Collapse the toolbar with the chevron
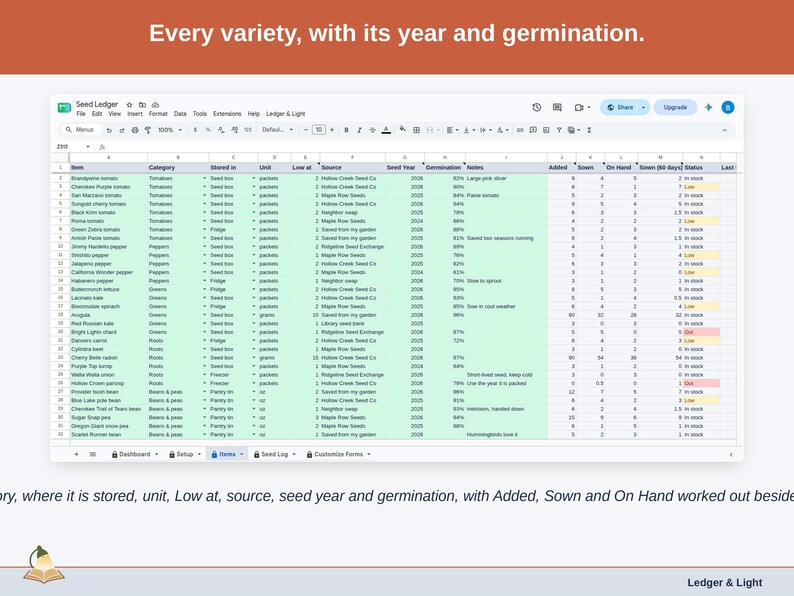The image size is (794, 596). (x=725, y=130)
